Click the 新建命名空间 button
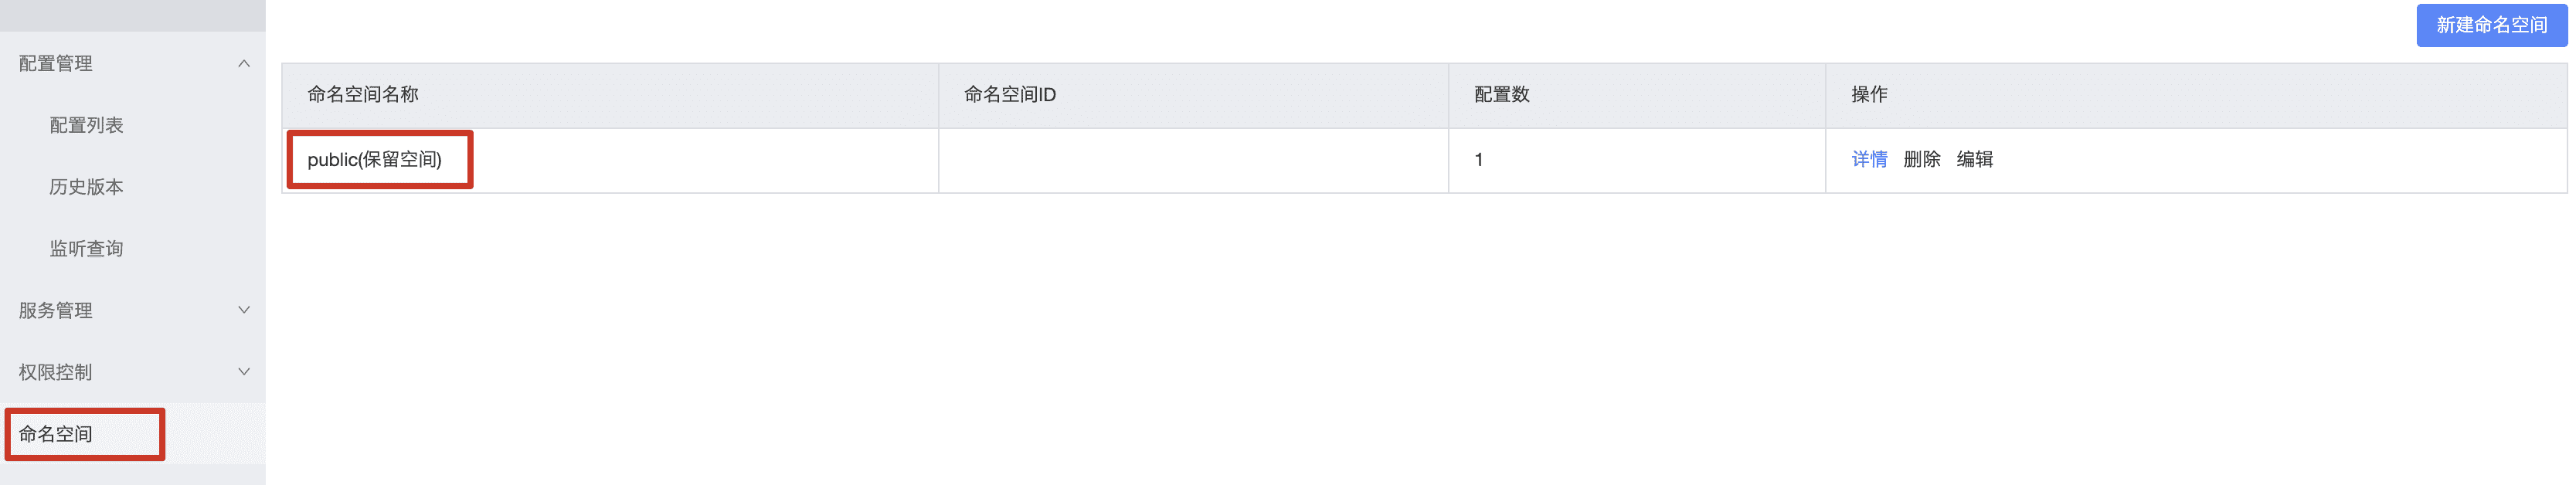2576x485 pixels. (2491, 25)
